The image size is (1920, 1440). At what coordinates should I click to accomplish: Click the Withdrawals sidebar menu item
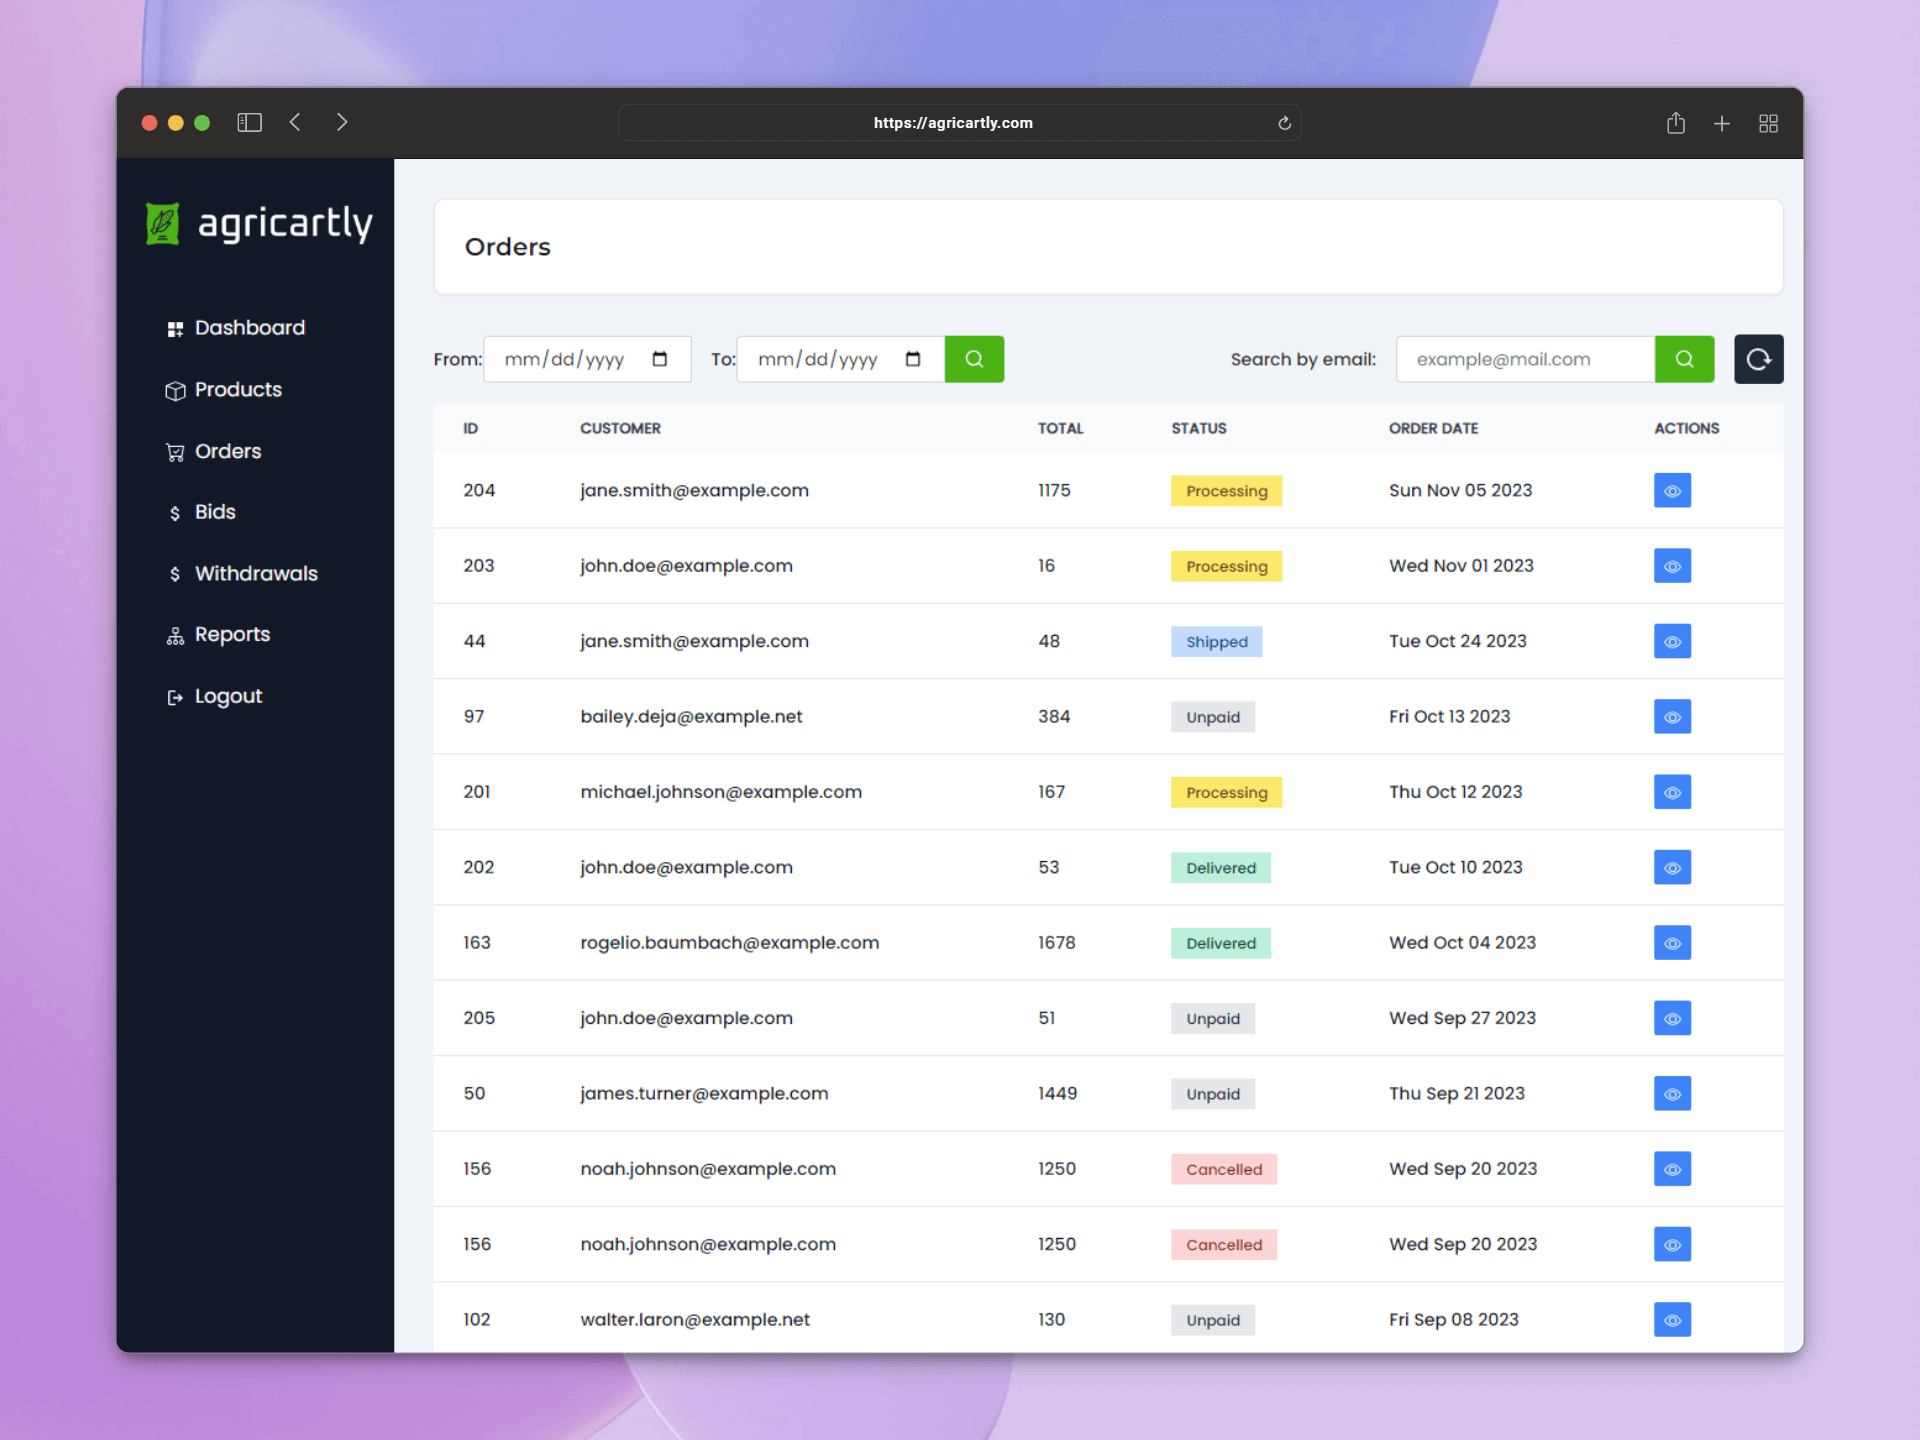pyautogui.click(x=257, y=573)
